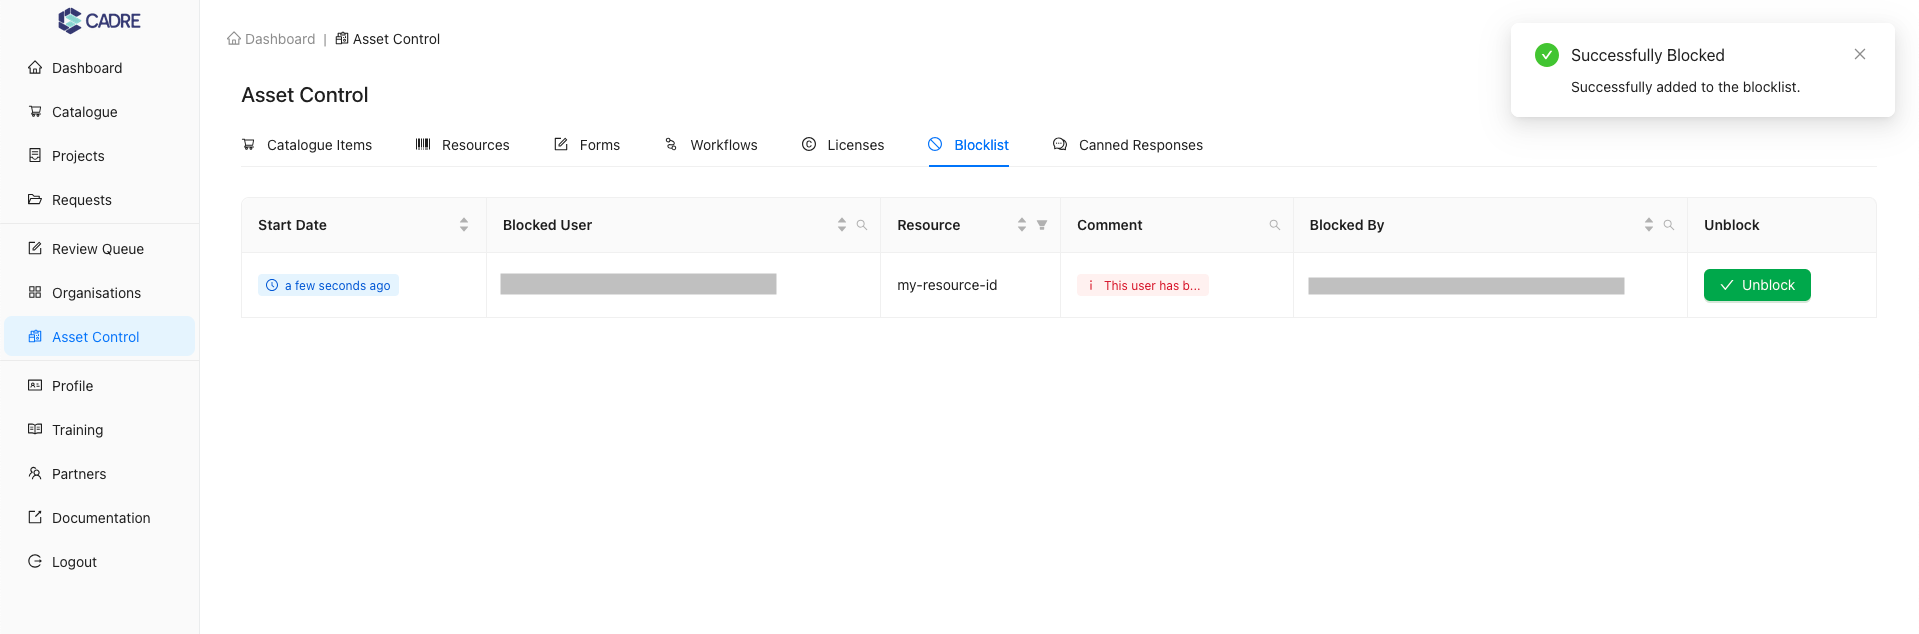This screenshot has height=634, width=1919.
Task: Open the Resource column filter
Action: point(1042,225)
